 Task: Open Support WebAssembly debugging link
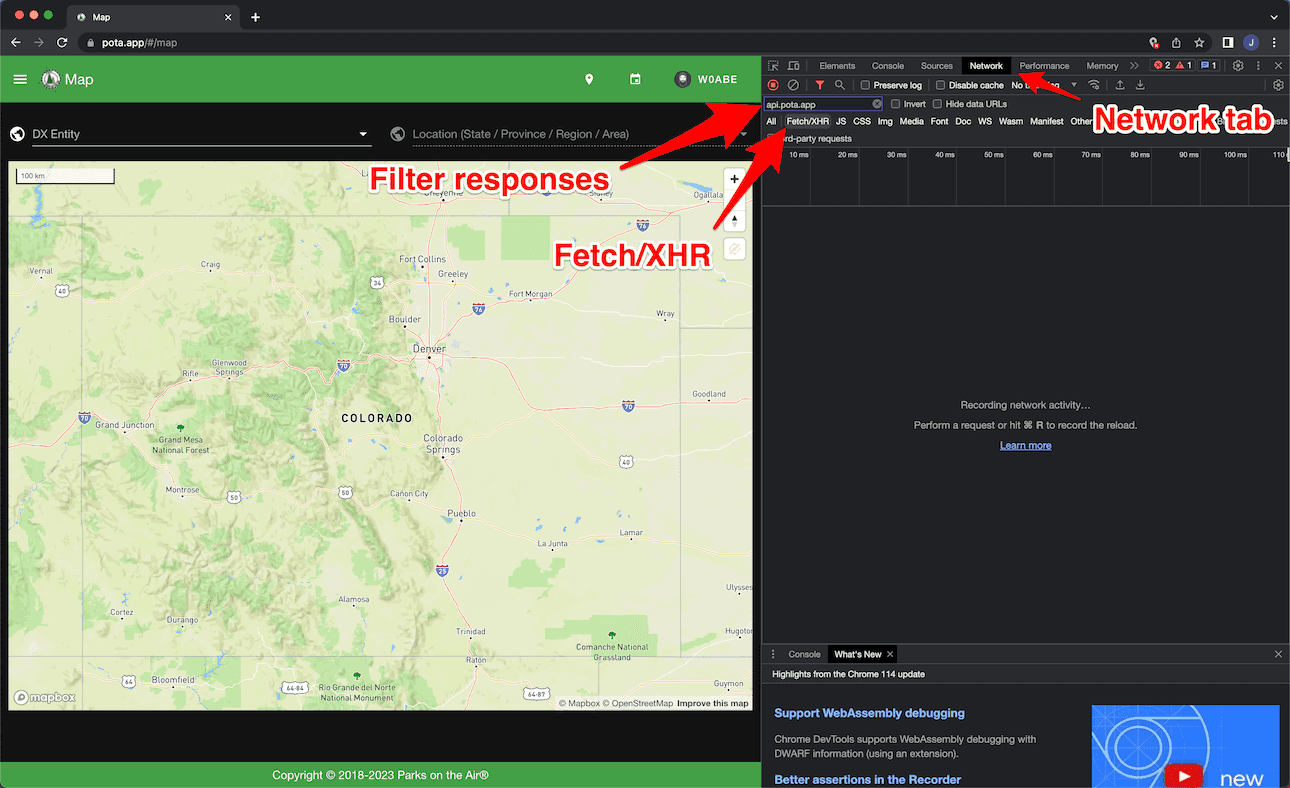pos(869,713)
